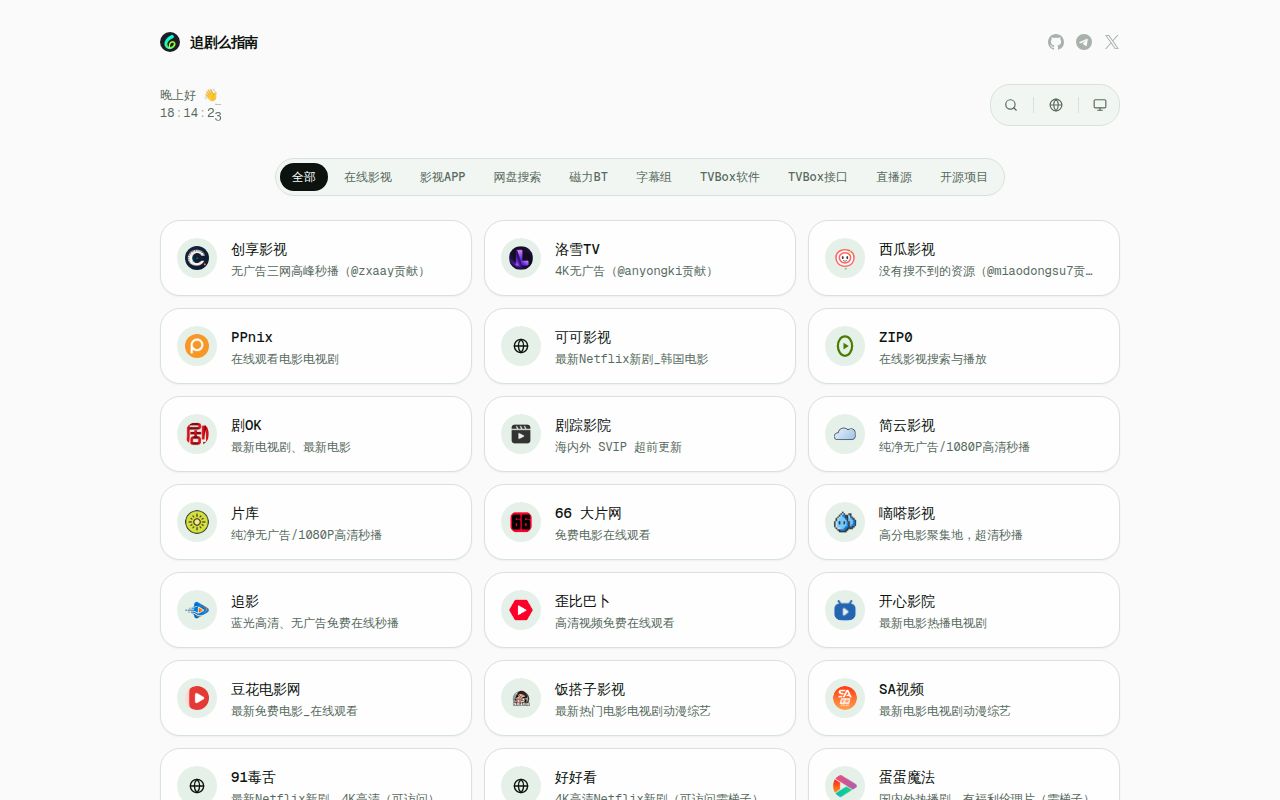1280x800 pixels.
Task: Switch to the 影视APP tab
Action: [x=442, y=177]
